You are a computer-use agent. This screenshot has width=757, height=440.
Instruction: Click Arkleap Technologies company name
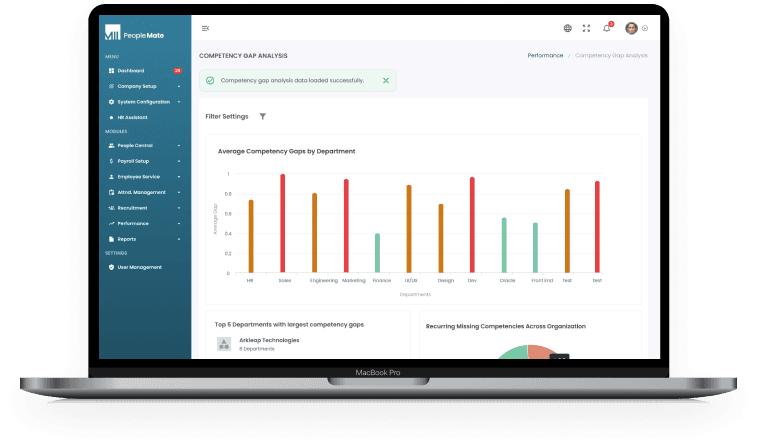269,341
